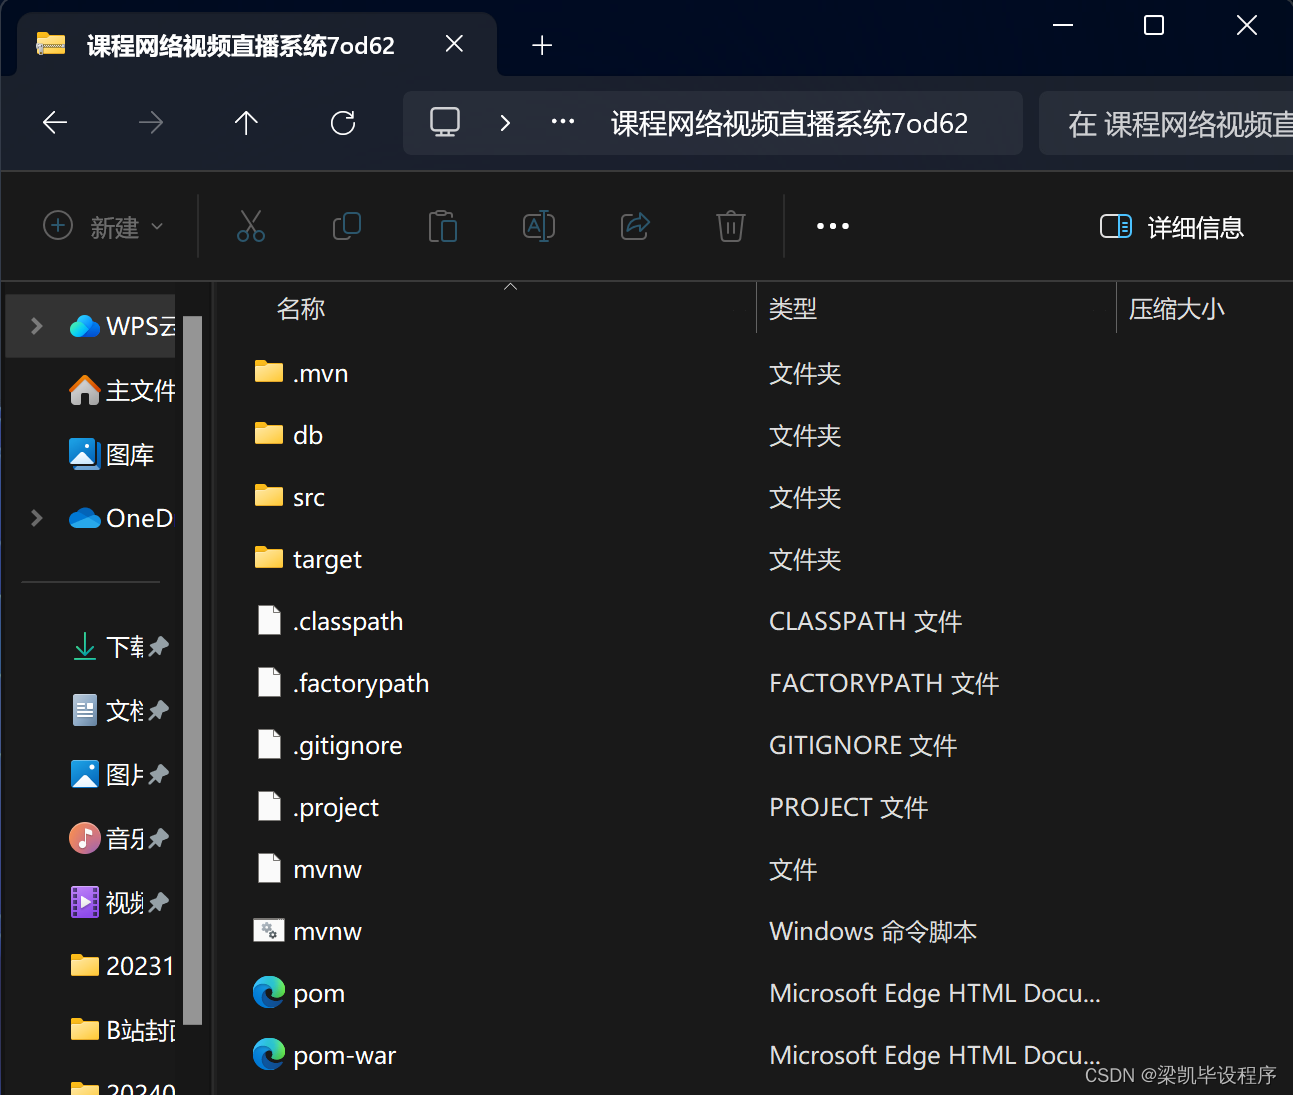Paste from clipboard using the paste icon
Viewport: 1293px width, 1095px height.
pos(443,226)
